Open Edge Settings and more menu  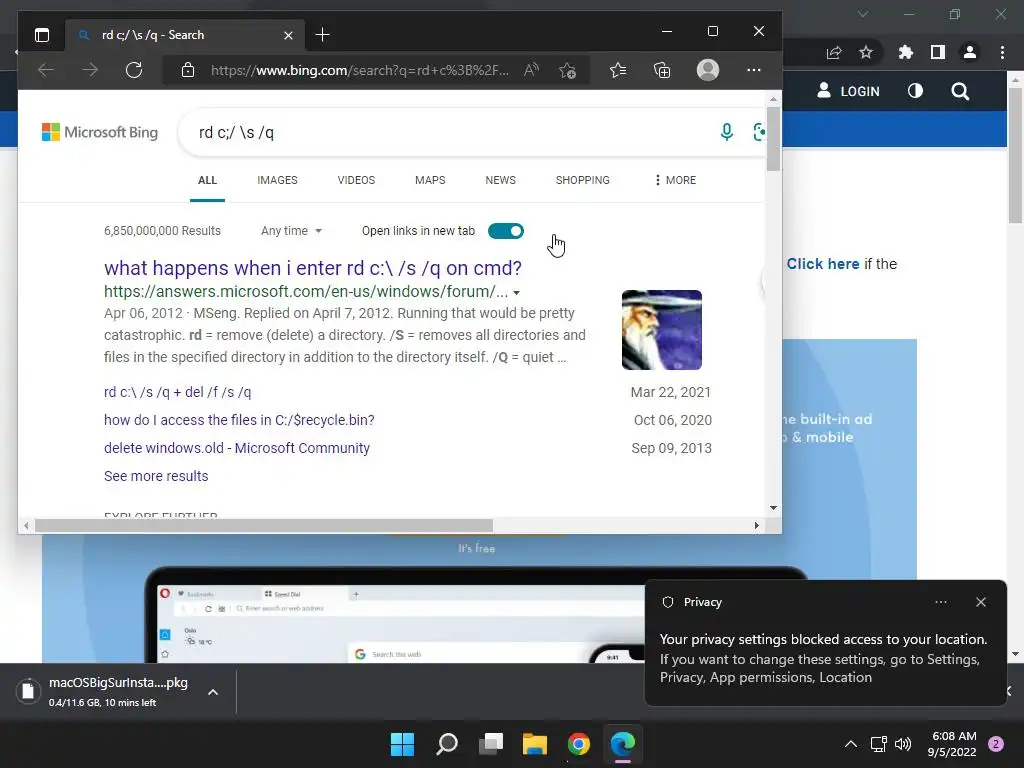754,70
